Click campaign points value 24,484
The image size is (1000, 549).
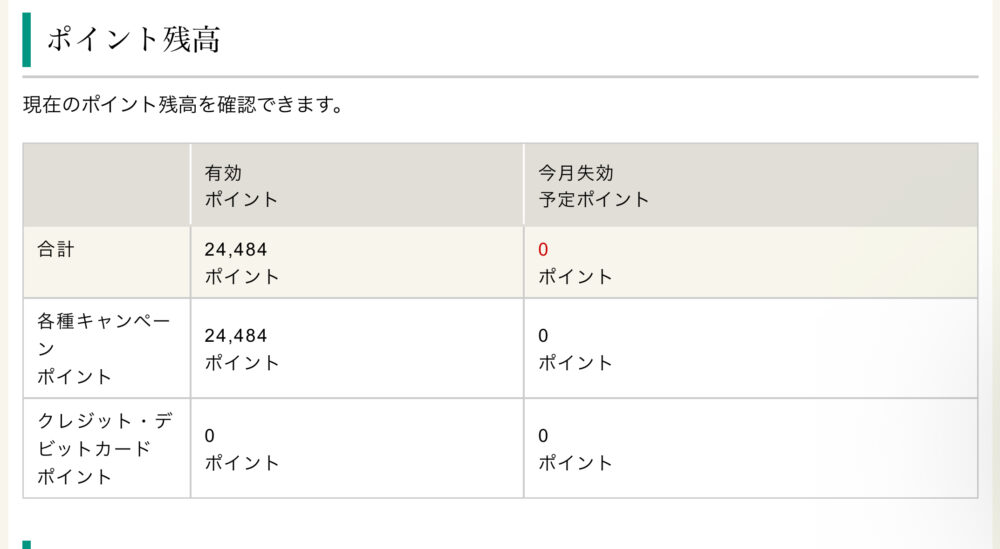click(235, 336)
